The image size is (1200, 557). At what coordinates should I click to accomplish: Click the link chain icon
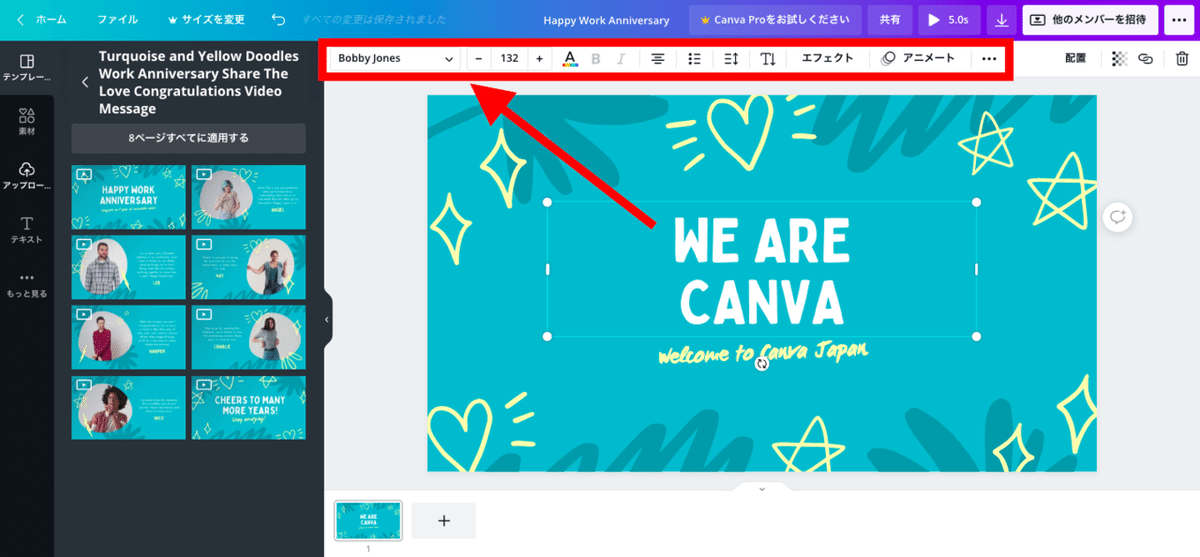pyautogui.click(x=1146, y=59)
